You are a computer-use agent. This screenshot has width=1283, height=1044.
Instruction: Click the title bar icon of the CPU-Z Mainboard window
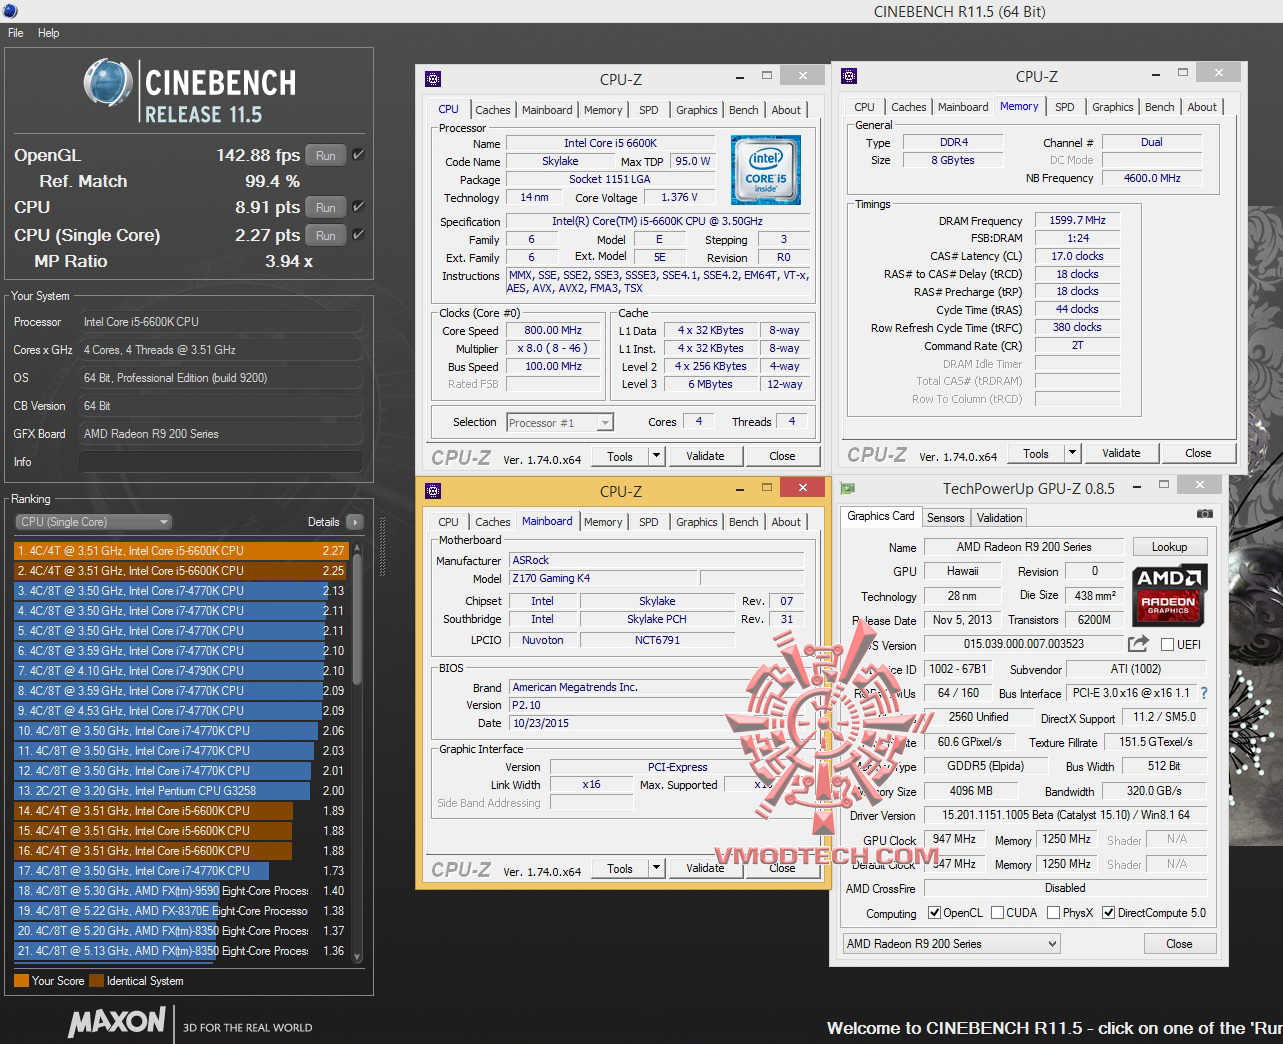coord(433,491)
